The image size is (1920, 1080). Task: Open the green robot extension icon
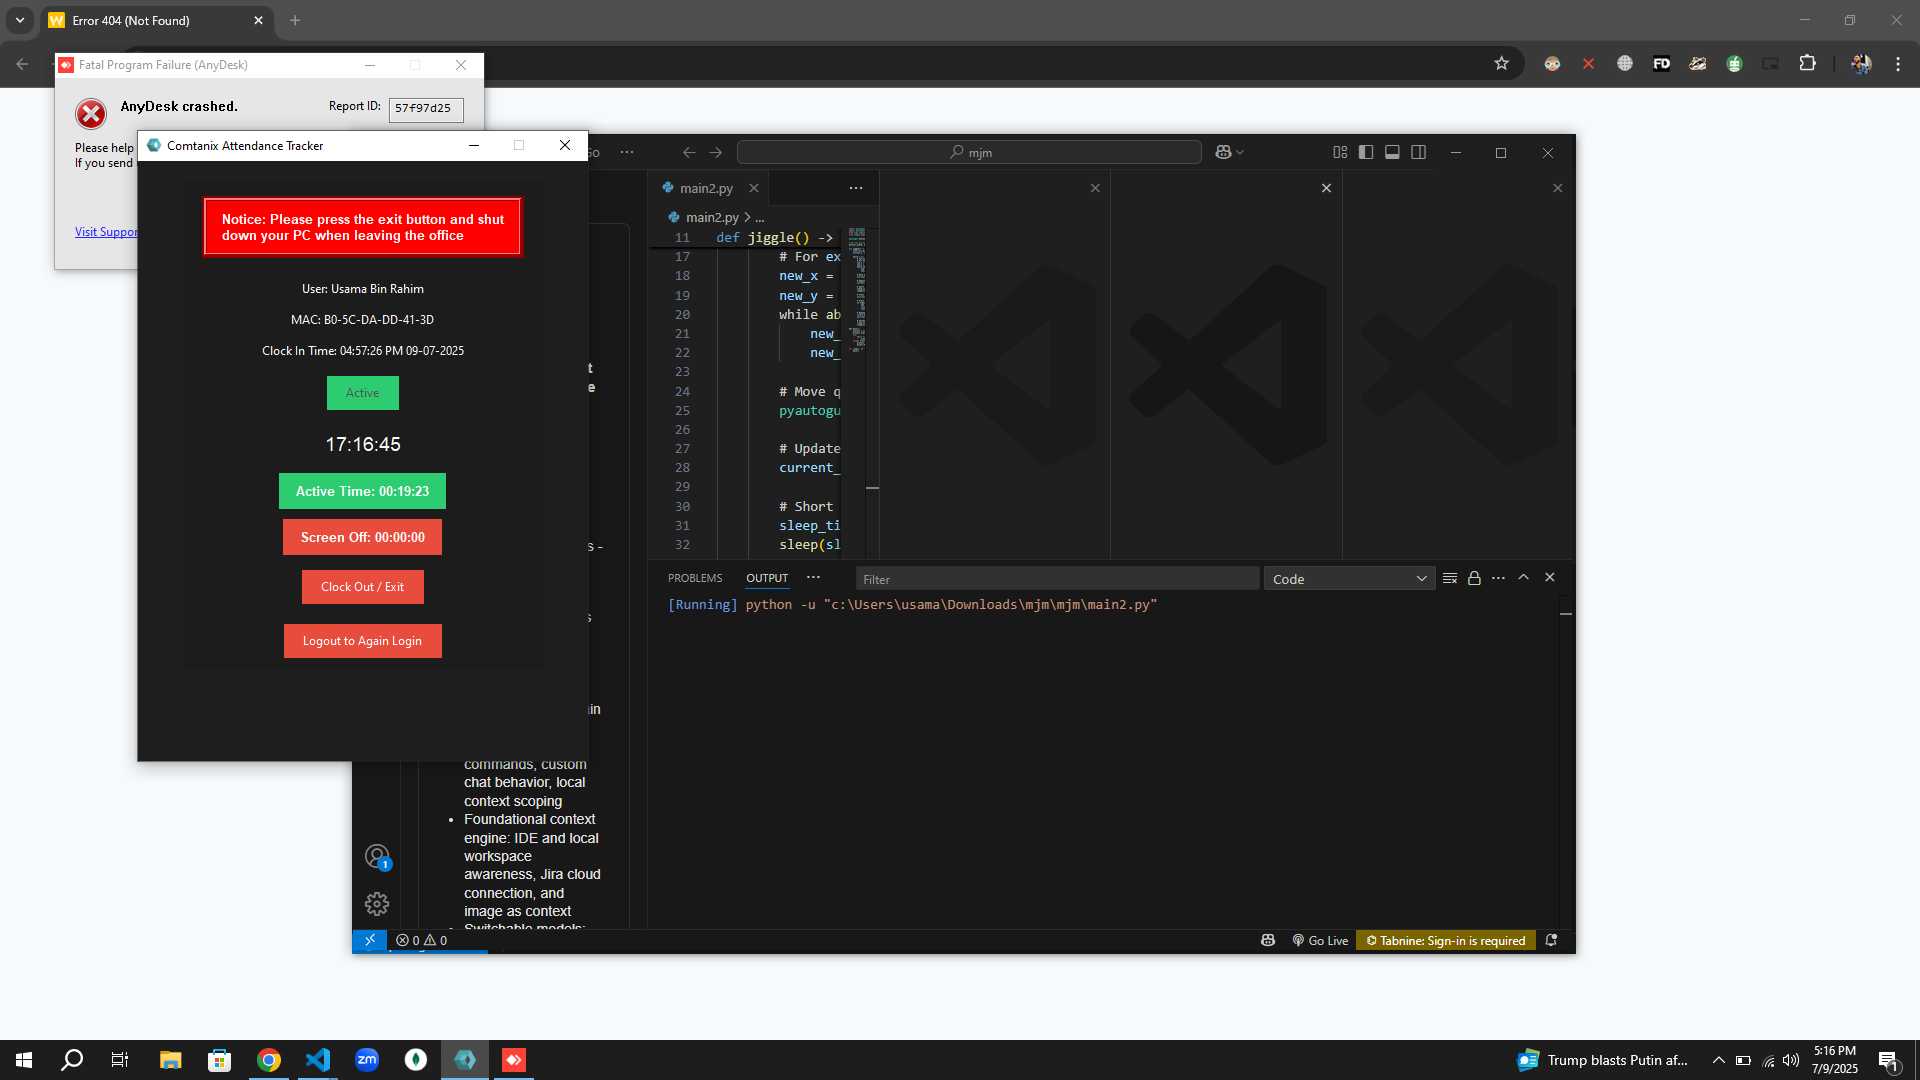click(1734, 64)
